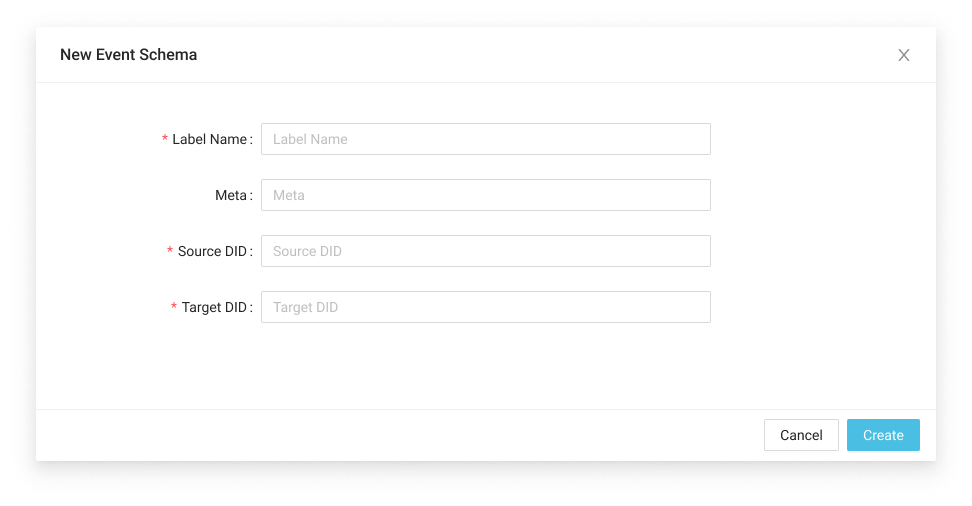Click the "Label Name" field label
Viewport: 972px width, 506px height.
click(209, 139)
